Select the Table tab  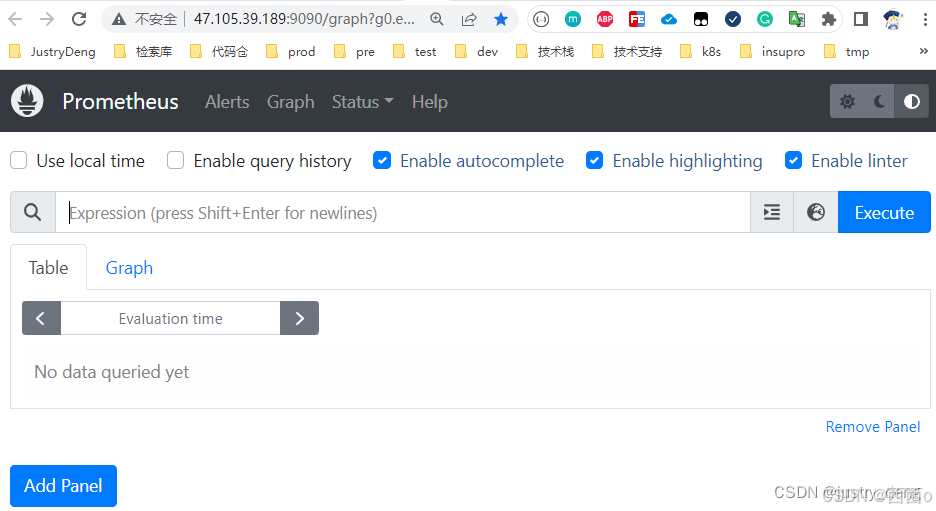coord(48,267)
